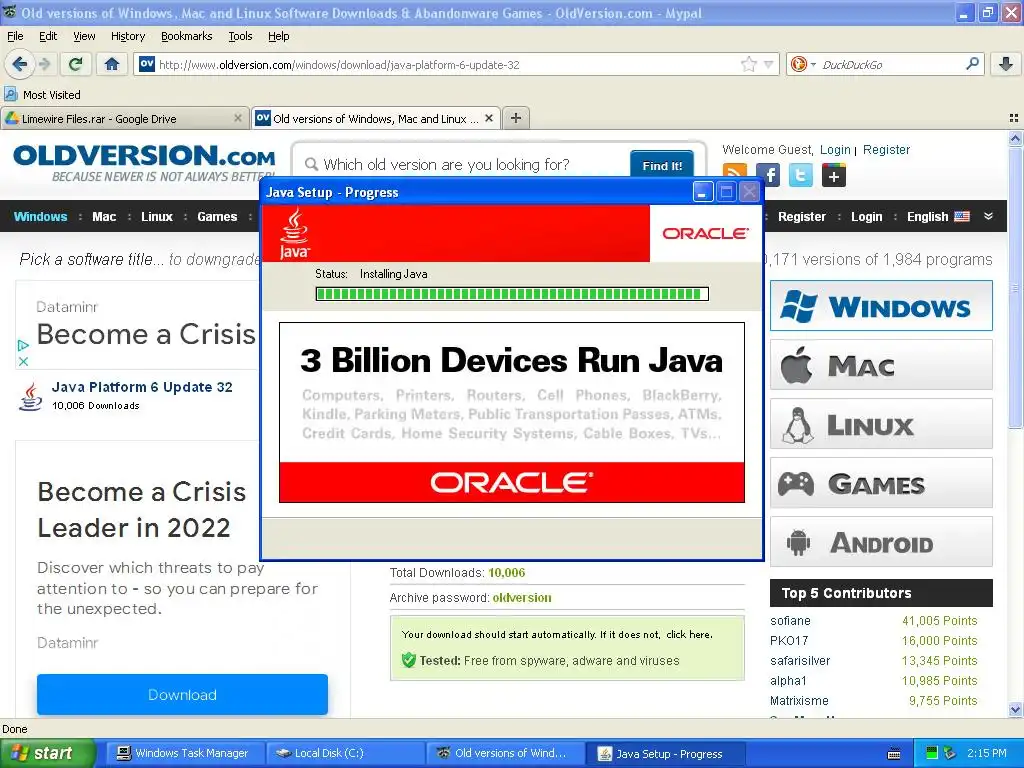The image size is (1024, 768).
Task: Open the large LINUX category button
Action: pyautogui.click(x=881, y=424)
